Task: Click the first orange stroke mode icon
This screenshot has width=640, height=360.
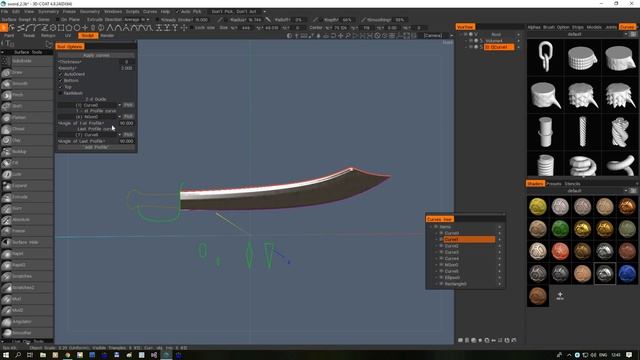Action: (x=4, y=28)
